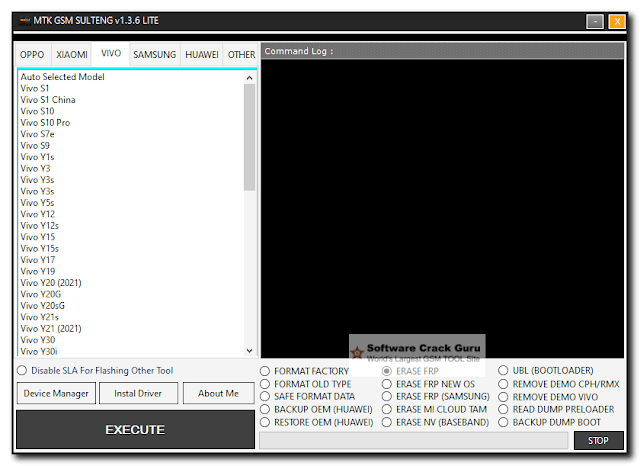The width and height of the screenshot is (640, 466).
Task: Switch to the XIAOMI tab
Action: (72, 55)
